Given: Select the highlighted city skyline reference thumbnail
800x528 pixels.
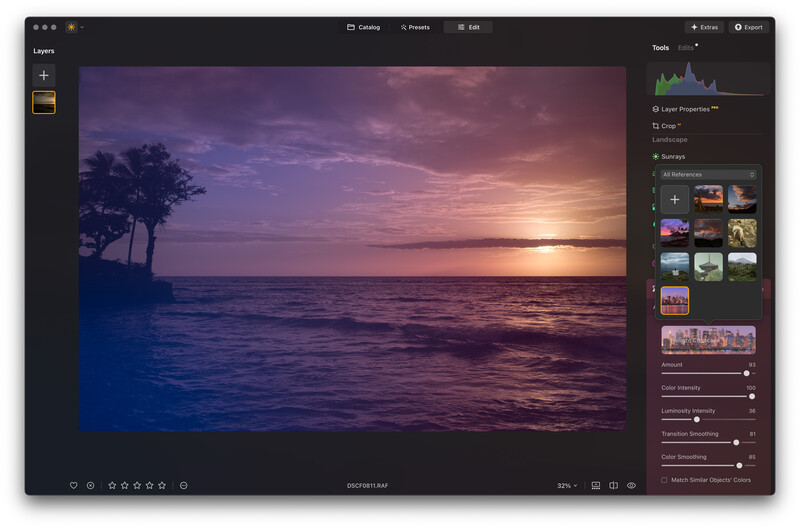Looking at the screenshot, I should point(674,300).
